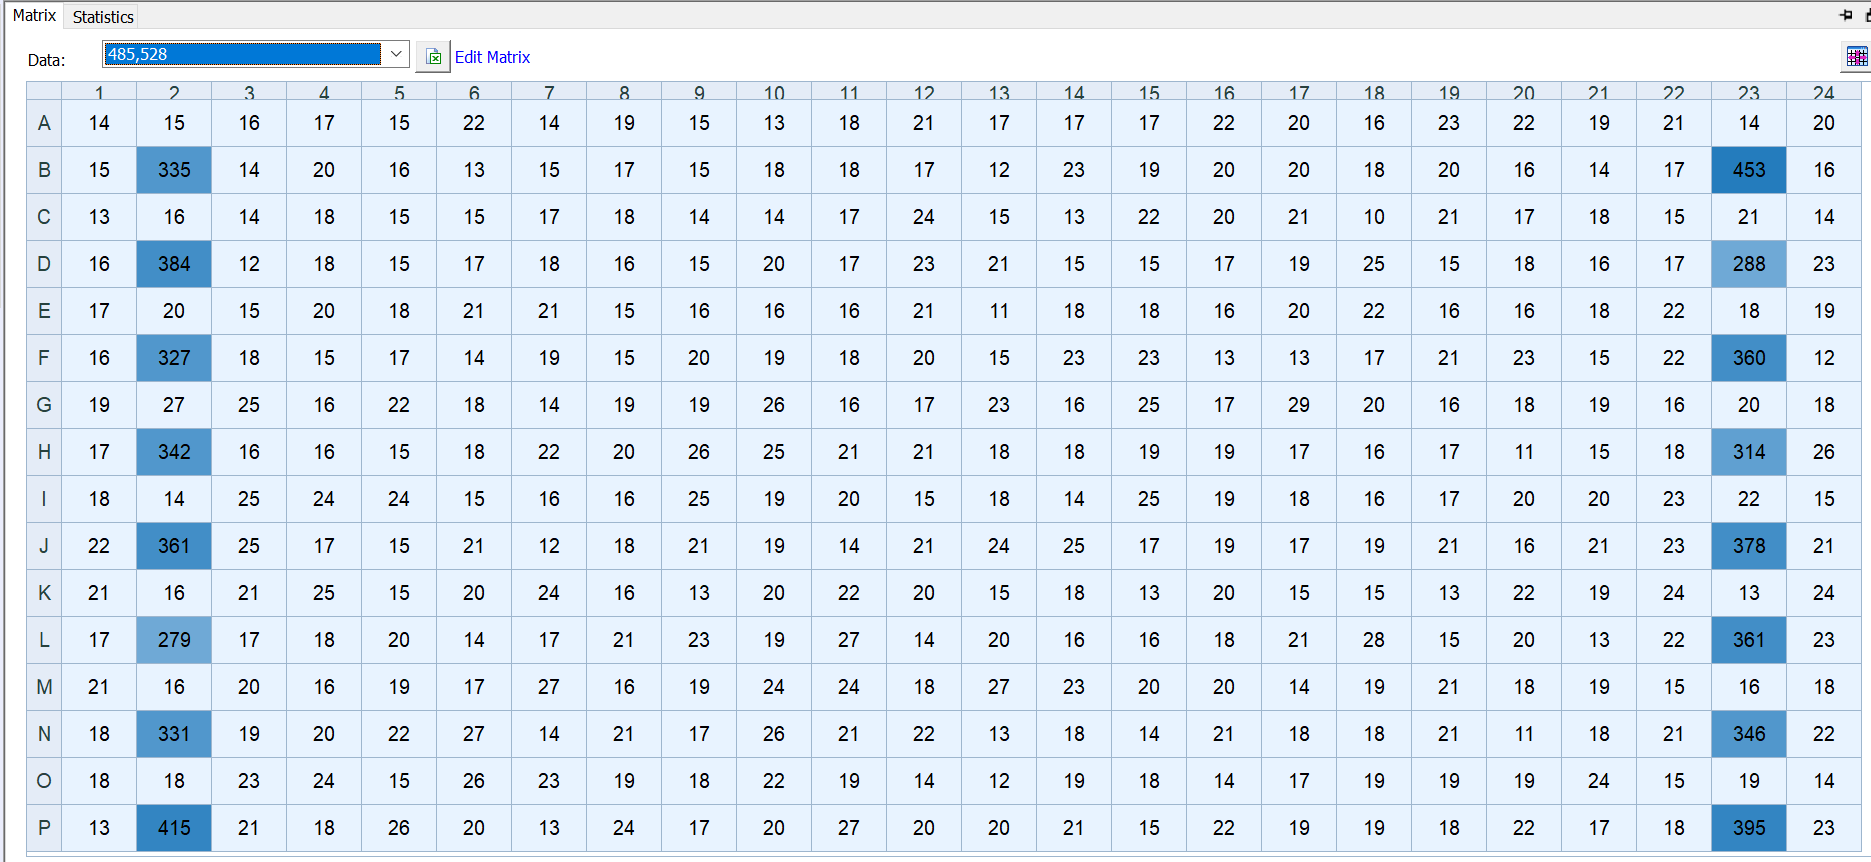Screen dimensions: 1871x862
Task: Click column header 12
Action: (x=924, y=92)
